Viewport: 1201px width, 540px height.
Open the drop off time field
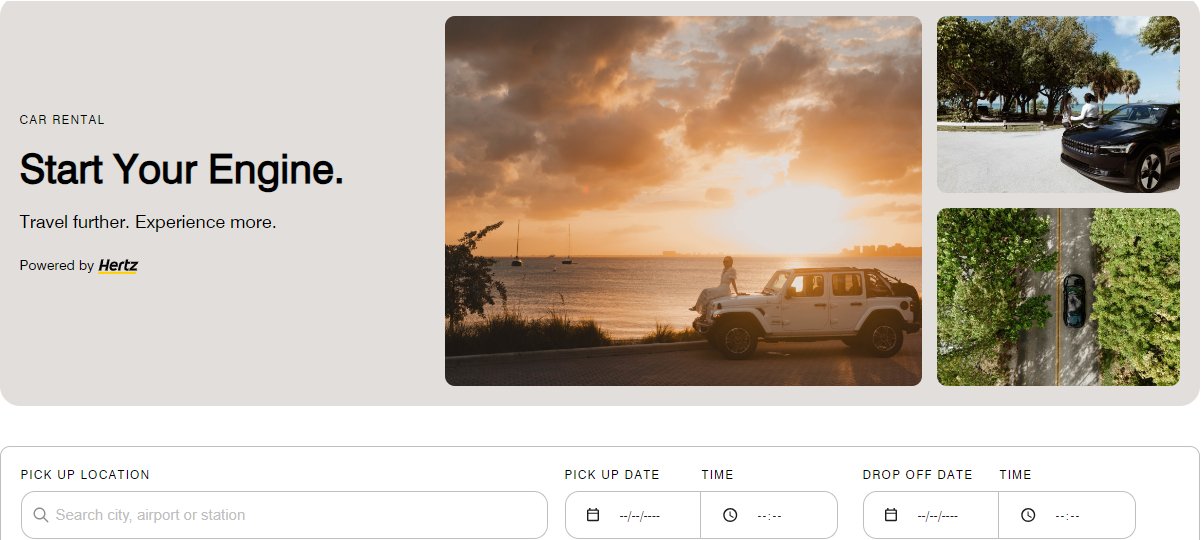coord(1067,515)
